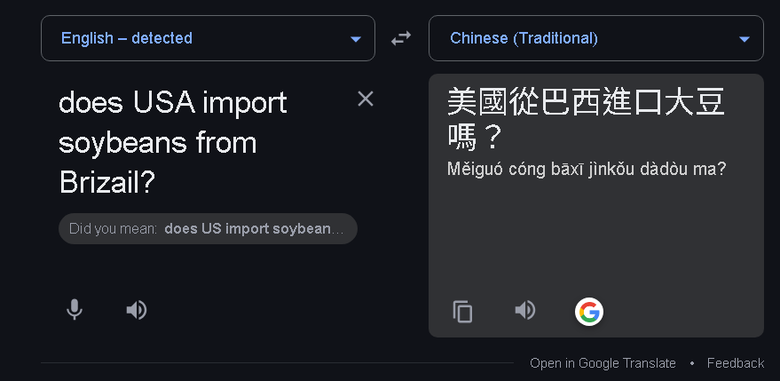Play audio of the Chinese translation
The width and height of the screenshot is (780, 381).
[525, 310]
